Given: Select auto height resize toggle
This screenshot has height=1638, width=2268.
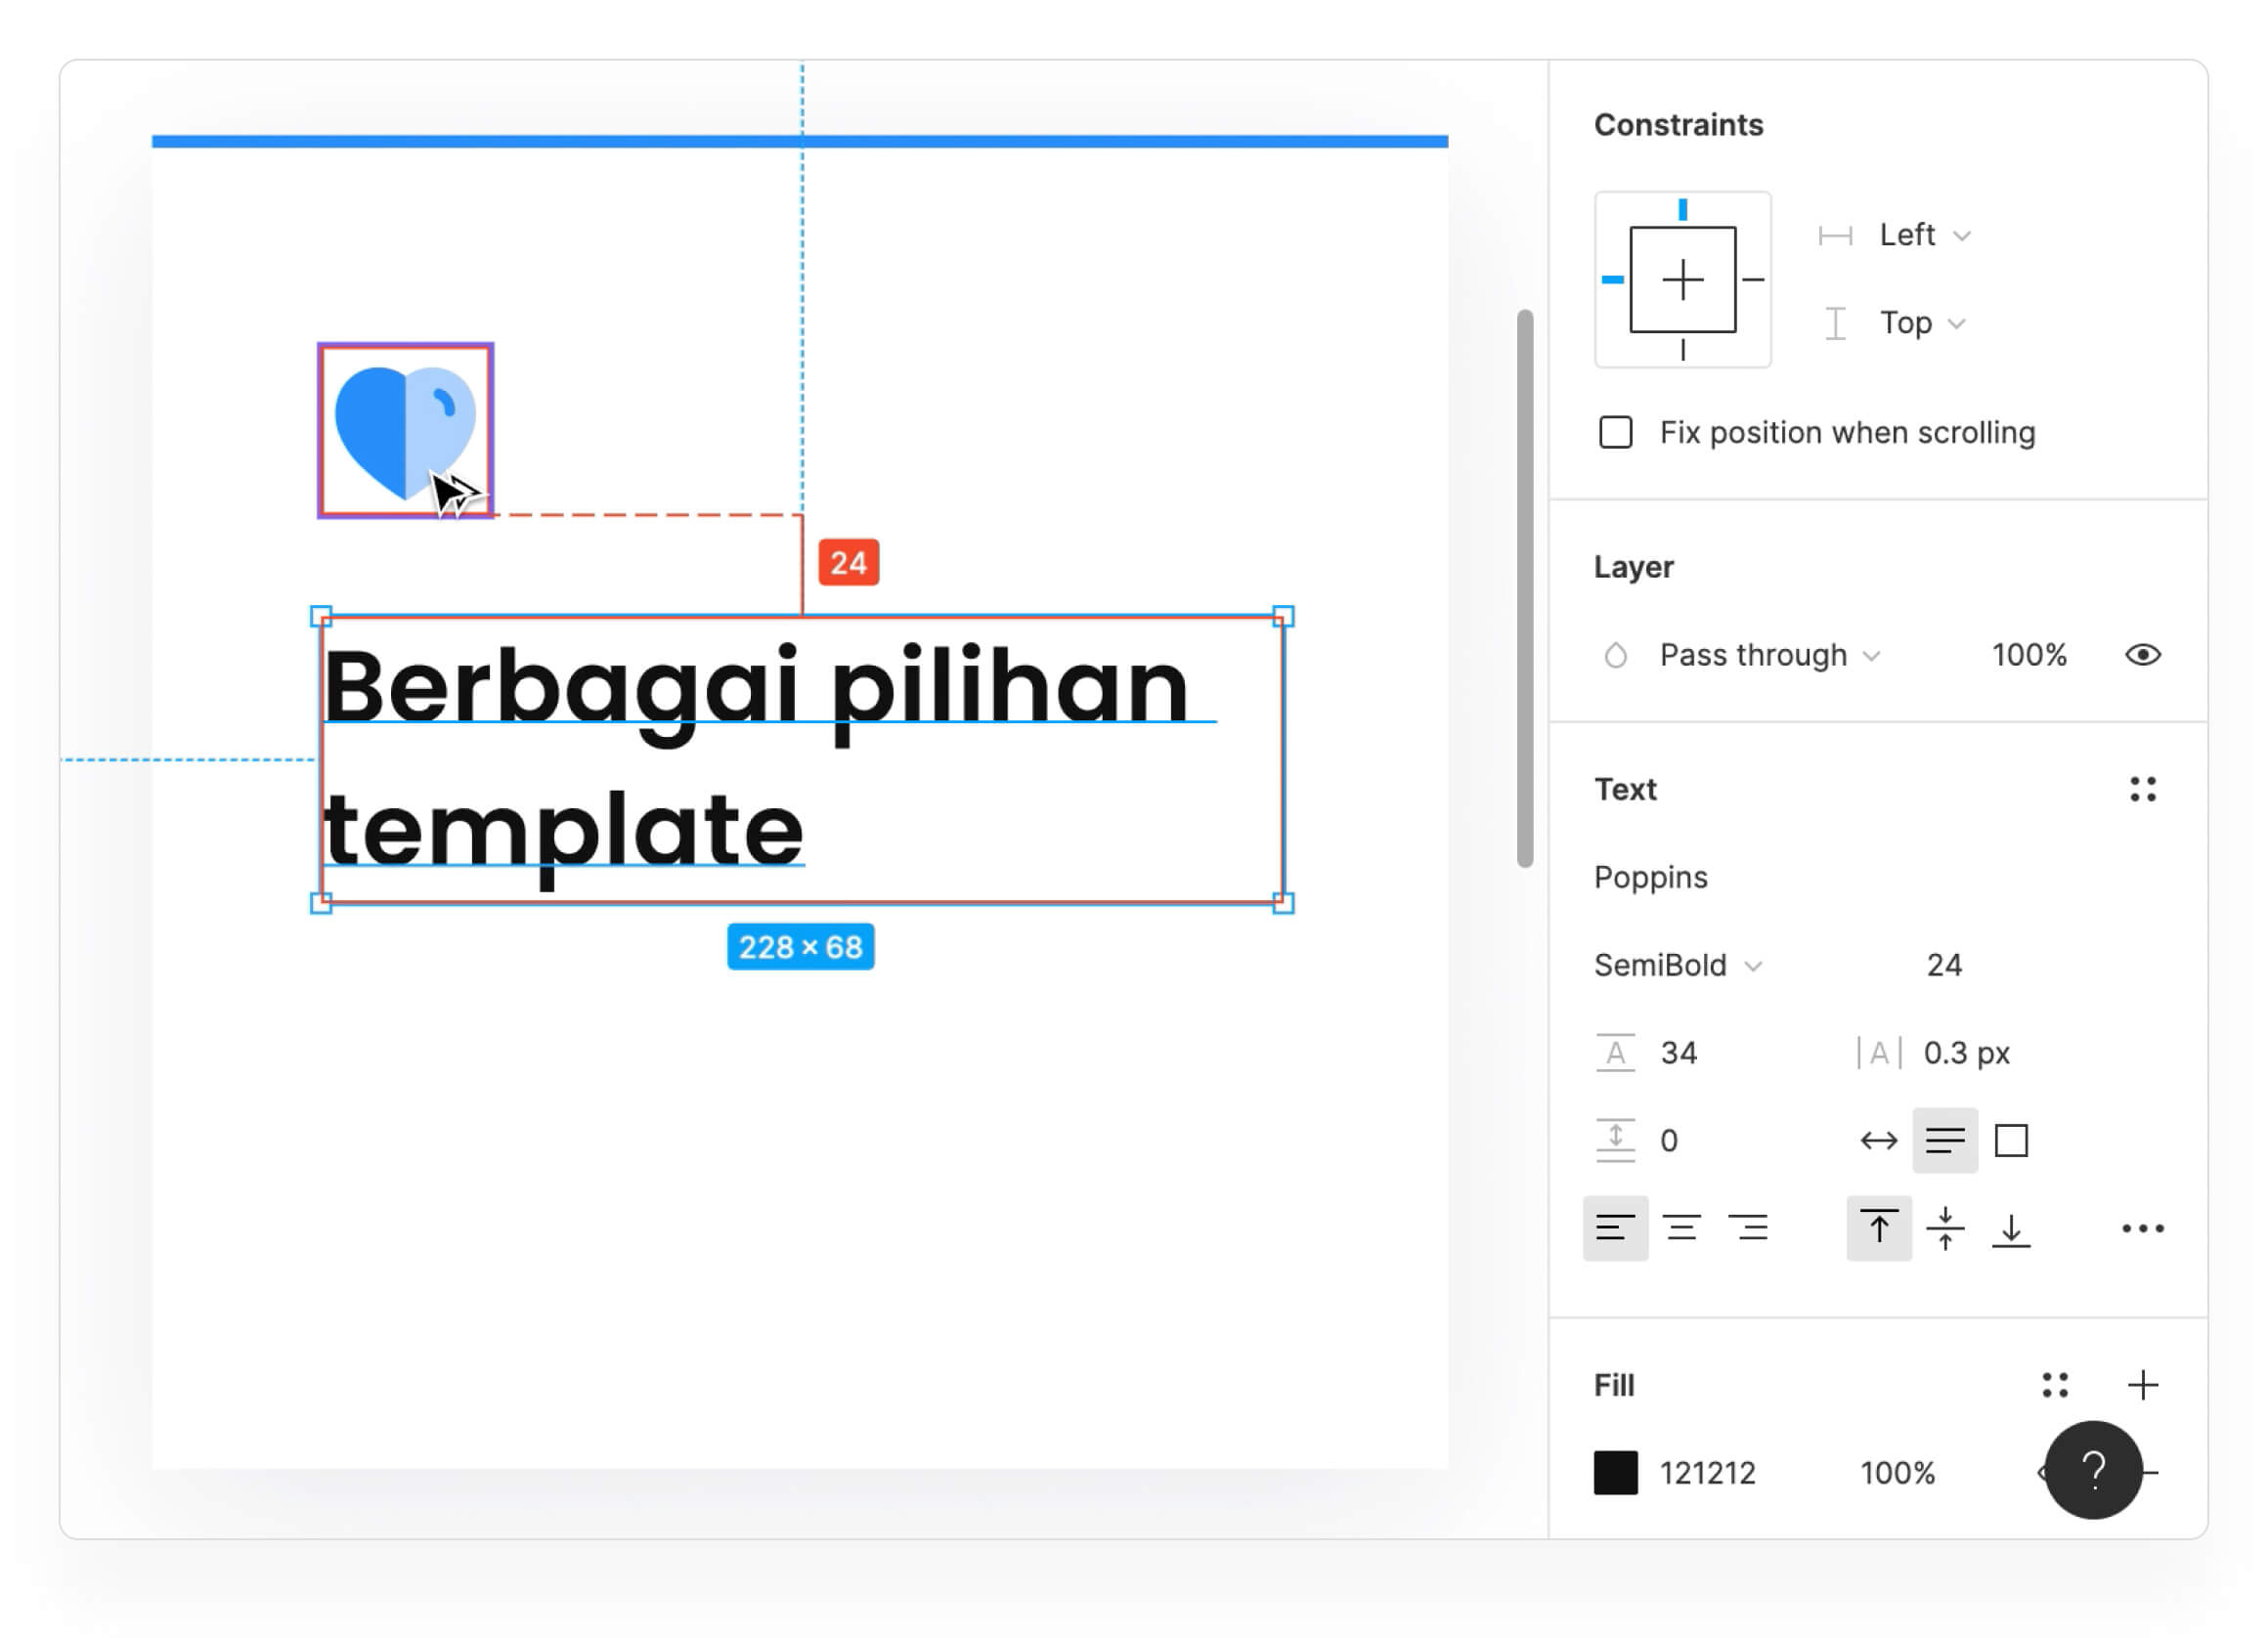Looking at the screenshot, I should point(1944,1140).
